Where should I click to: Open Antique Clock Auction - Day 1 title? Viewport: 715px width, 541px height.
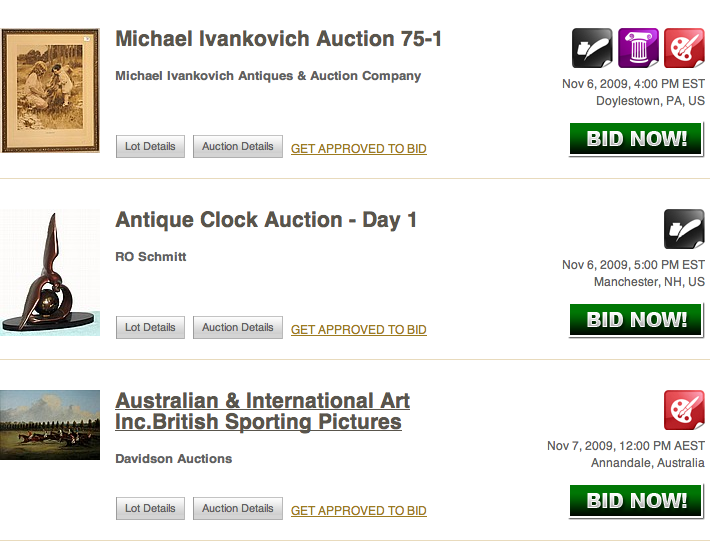[x=266, y=220]
